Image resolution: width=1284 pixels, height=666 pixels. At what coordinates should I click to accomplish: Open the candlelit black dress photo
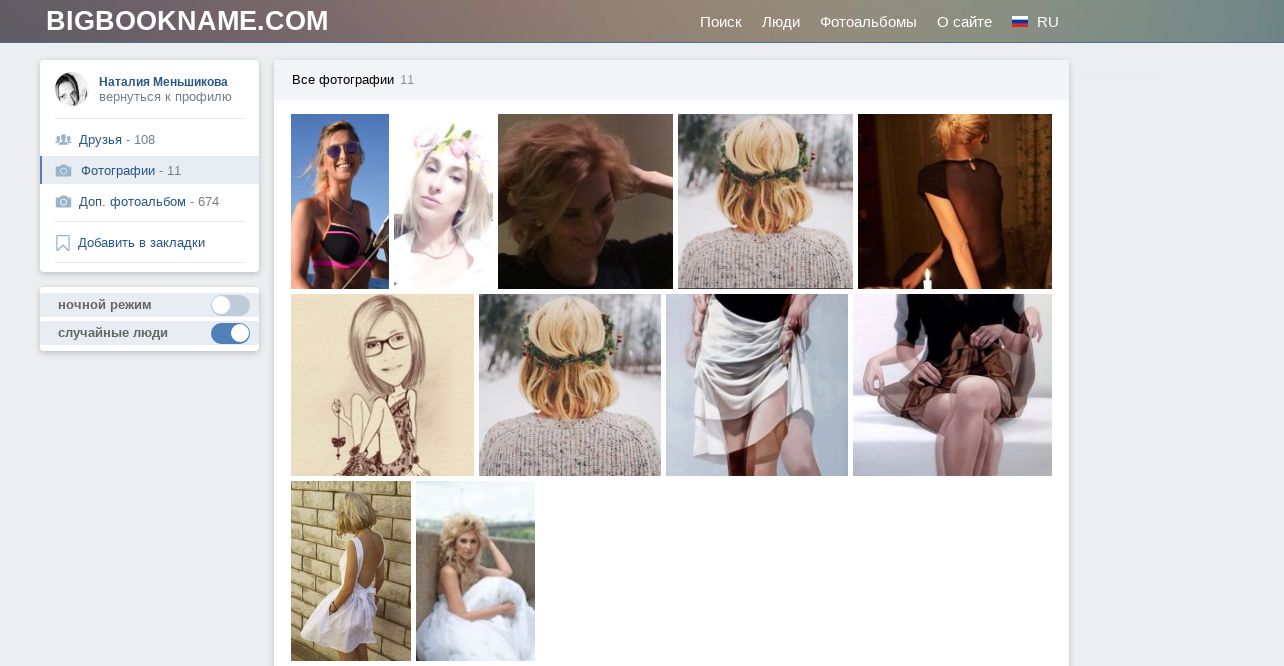point(955,201)
